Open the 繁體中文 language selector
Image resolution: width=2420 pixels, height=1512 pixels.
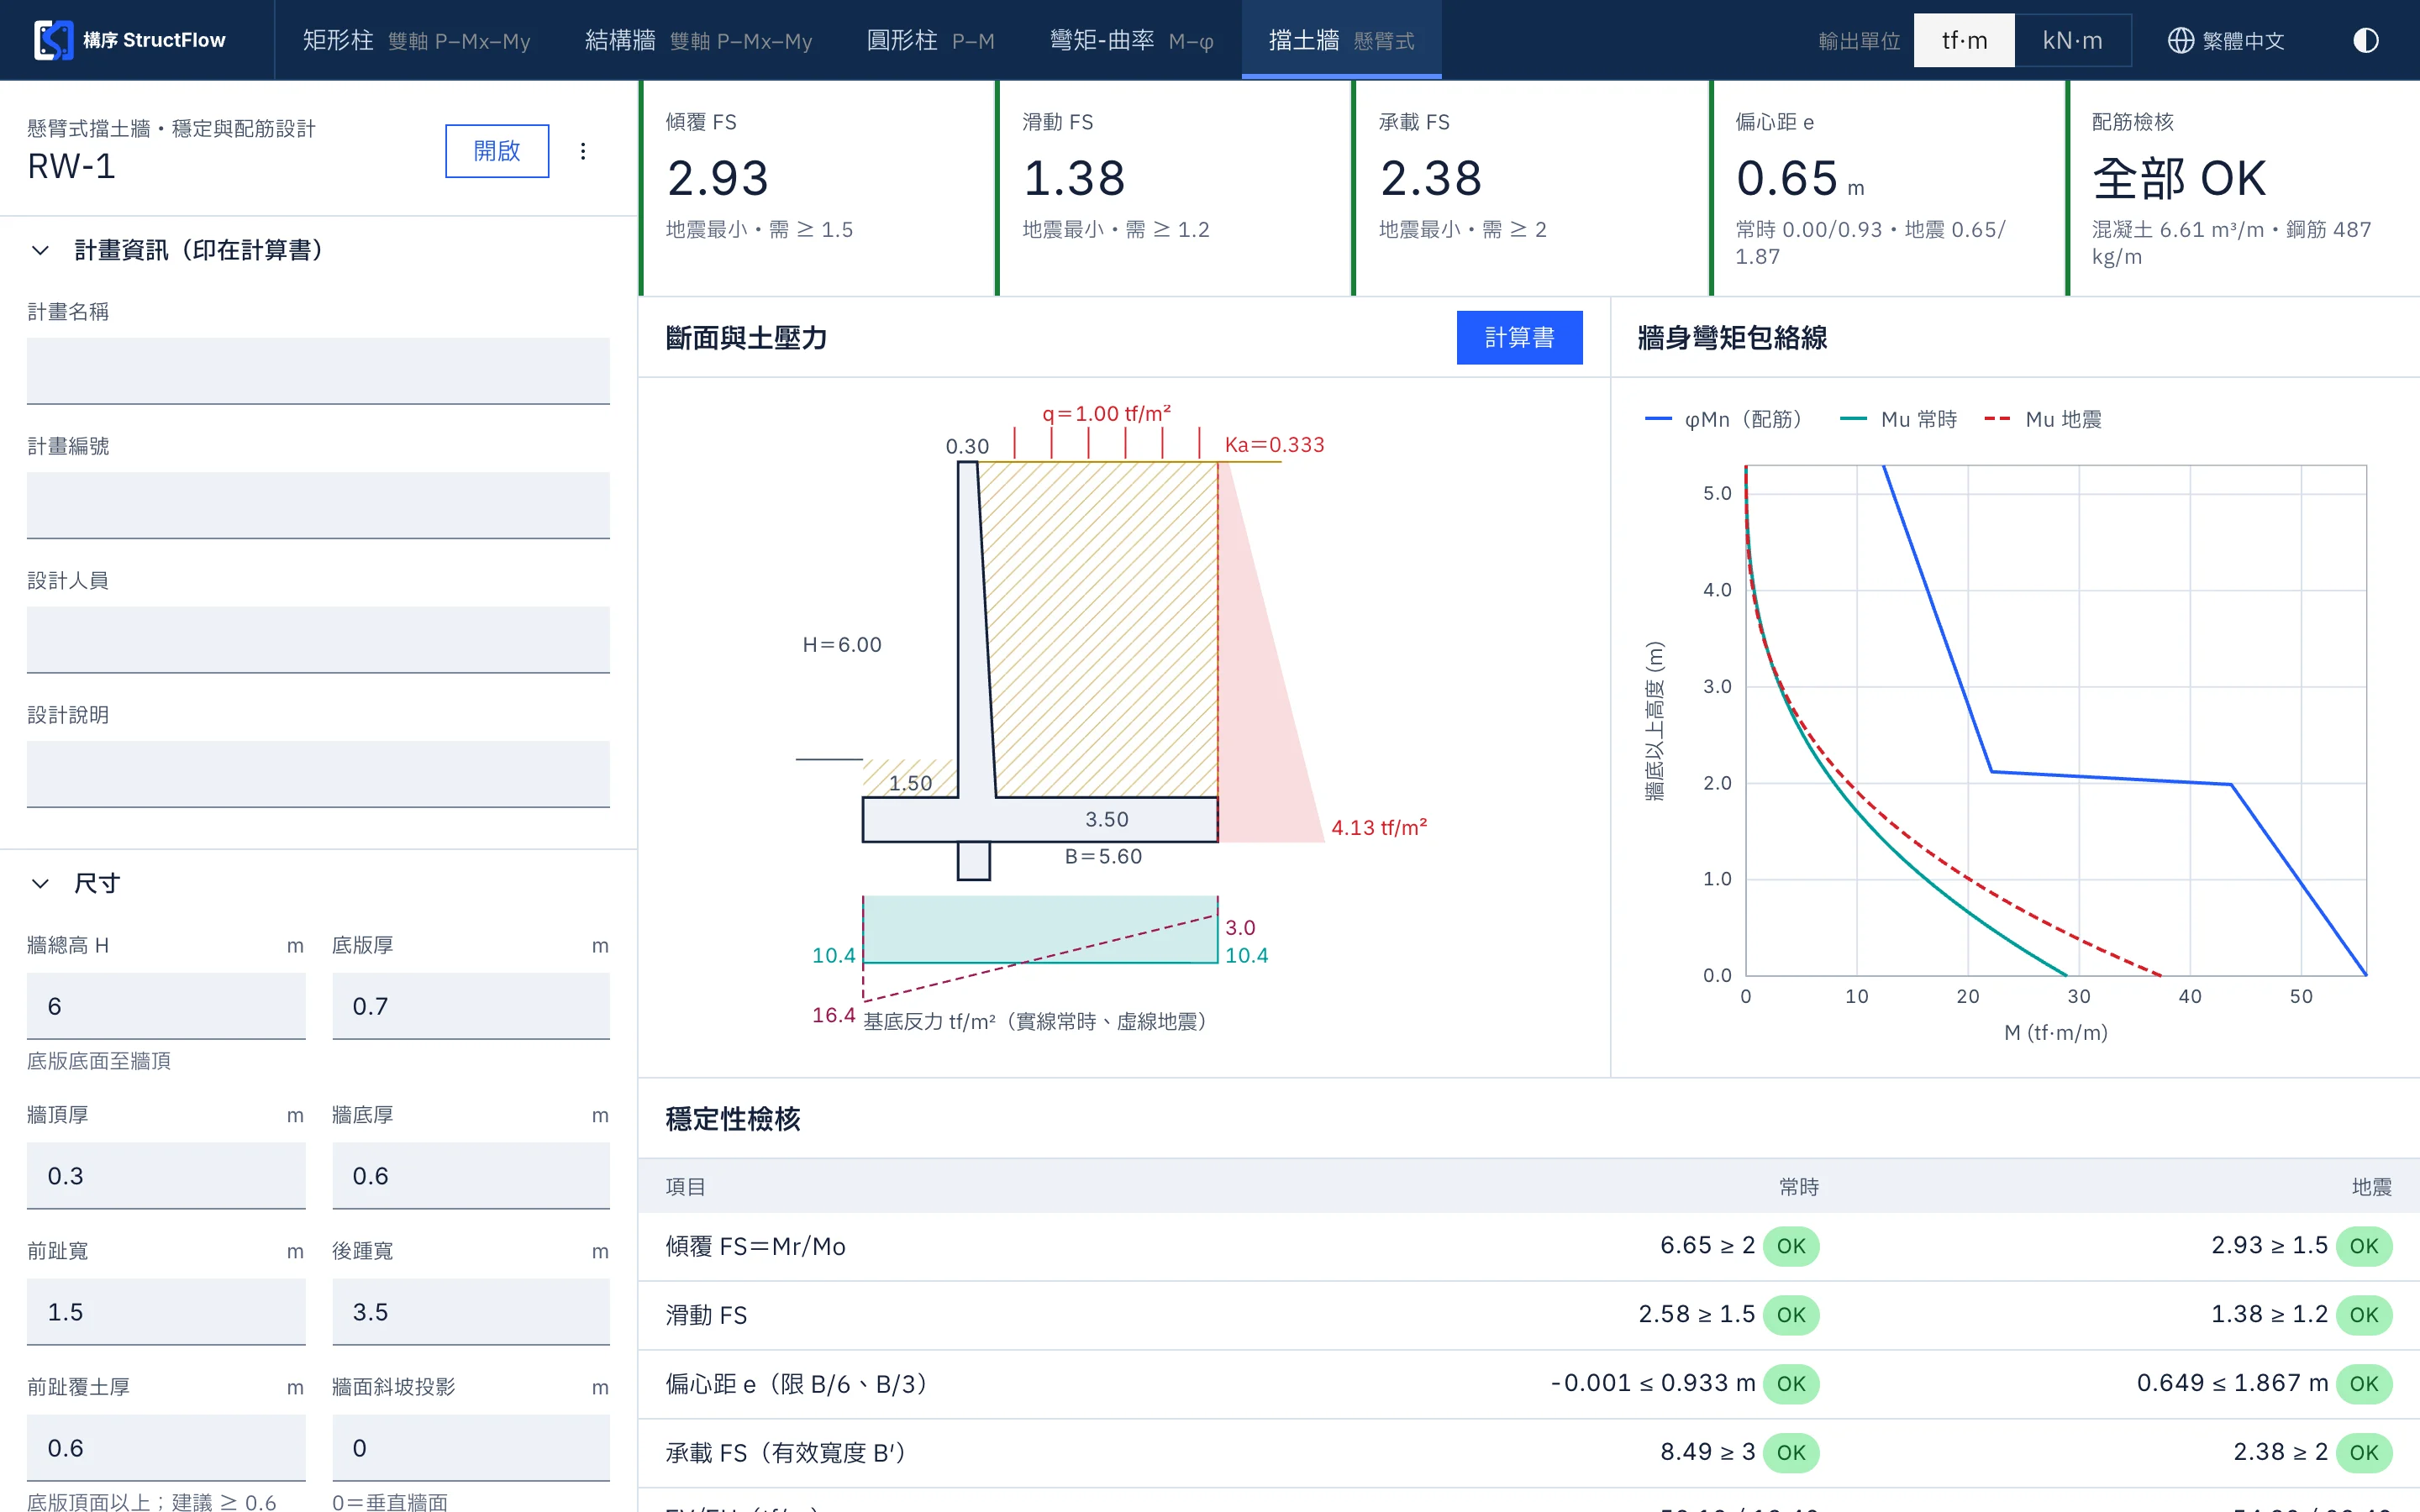pos(2226,40)
